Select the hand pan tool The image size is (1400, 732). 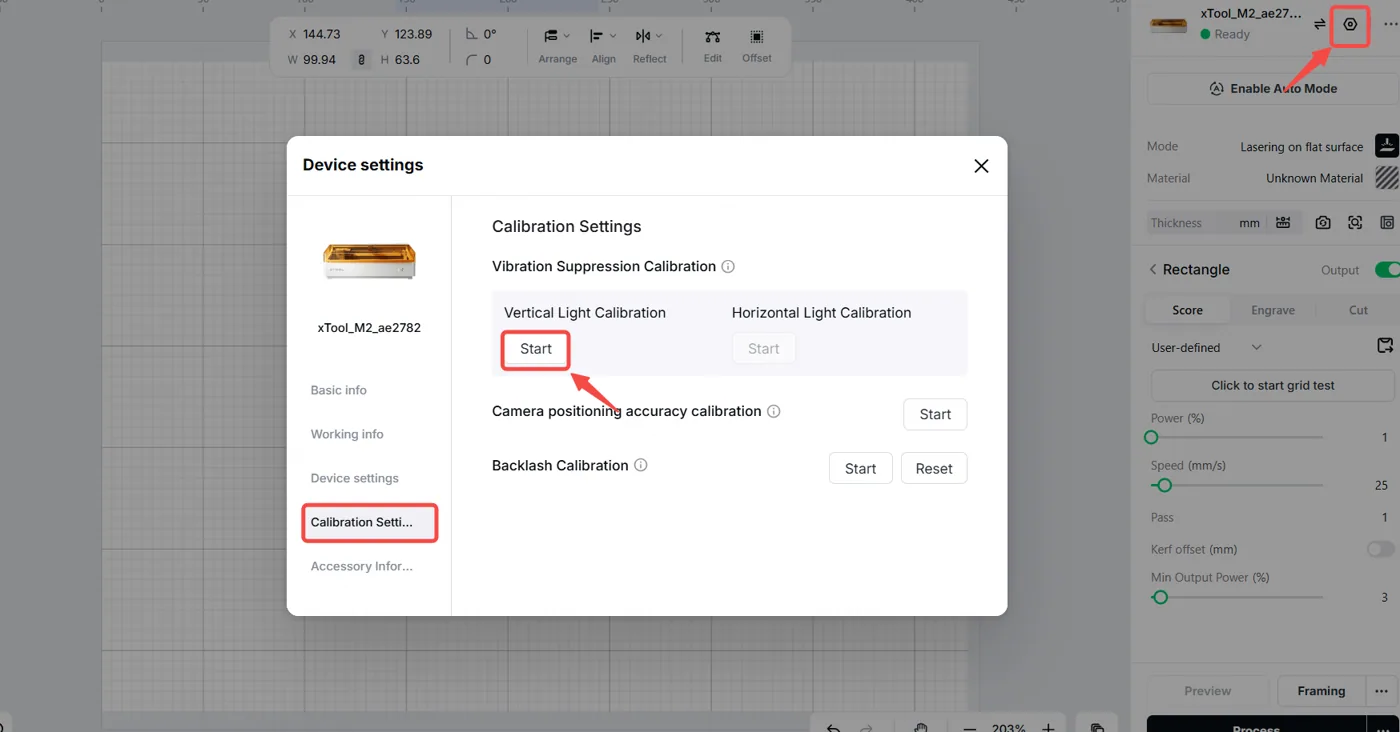(x=921, y=726)
